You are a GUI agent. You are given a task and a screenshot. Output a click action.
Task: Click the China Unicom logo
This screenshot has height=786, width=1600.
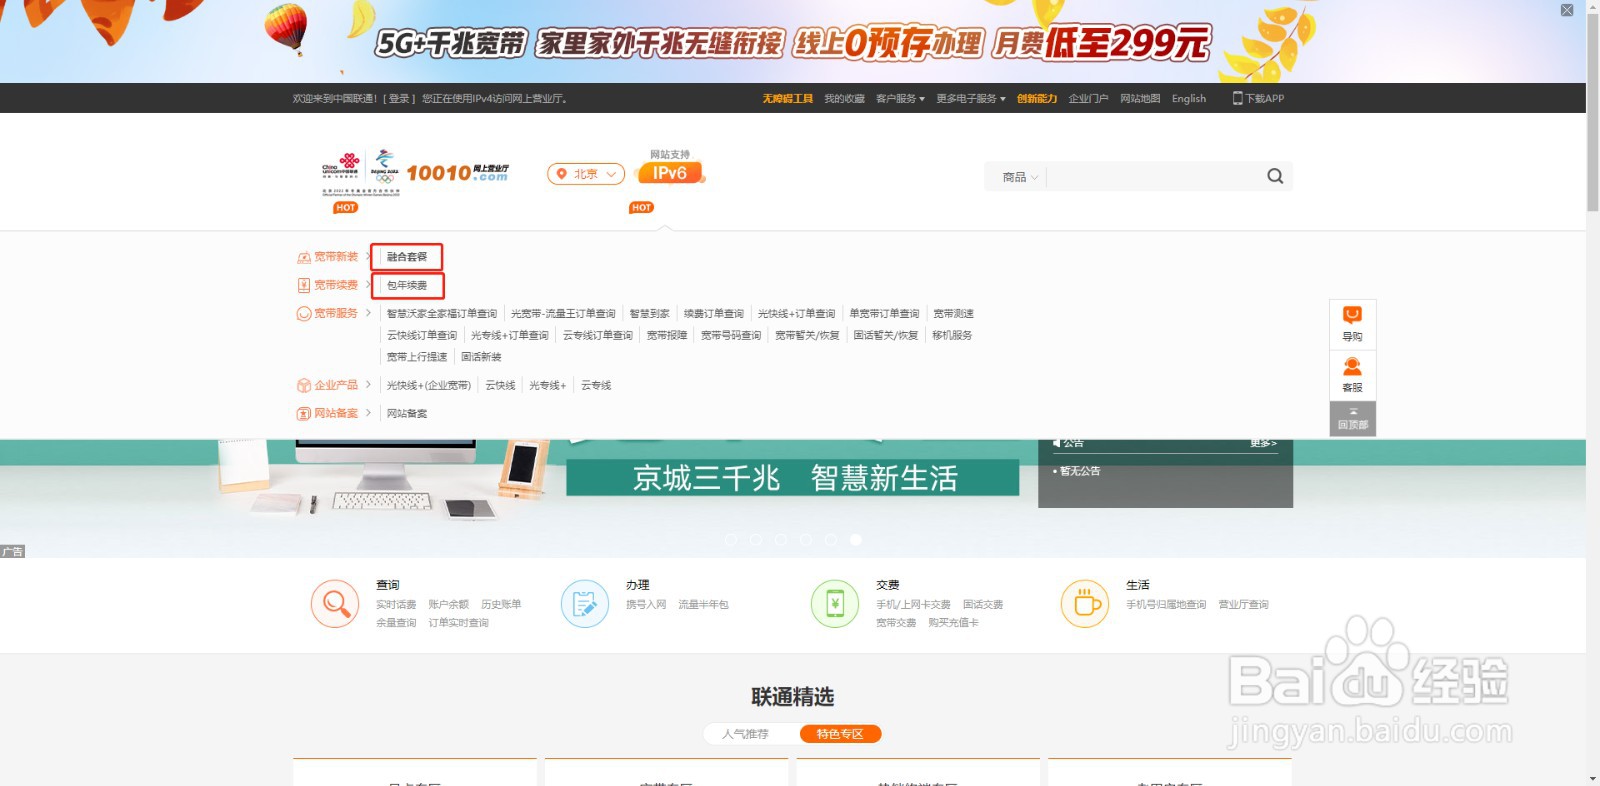click(x=341, y=166)
